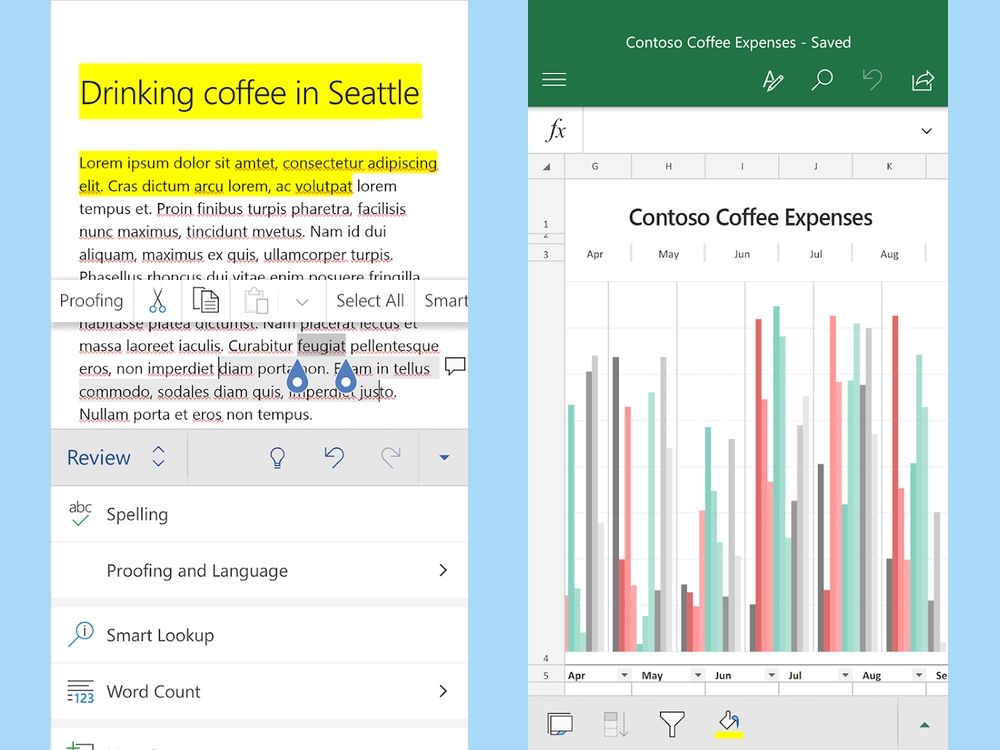Redo action in Word
This screenshot has height=750, width=1000.
[391, 457]
